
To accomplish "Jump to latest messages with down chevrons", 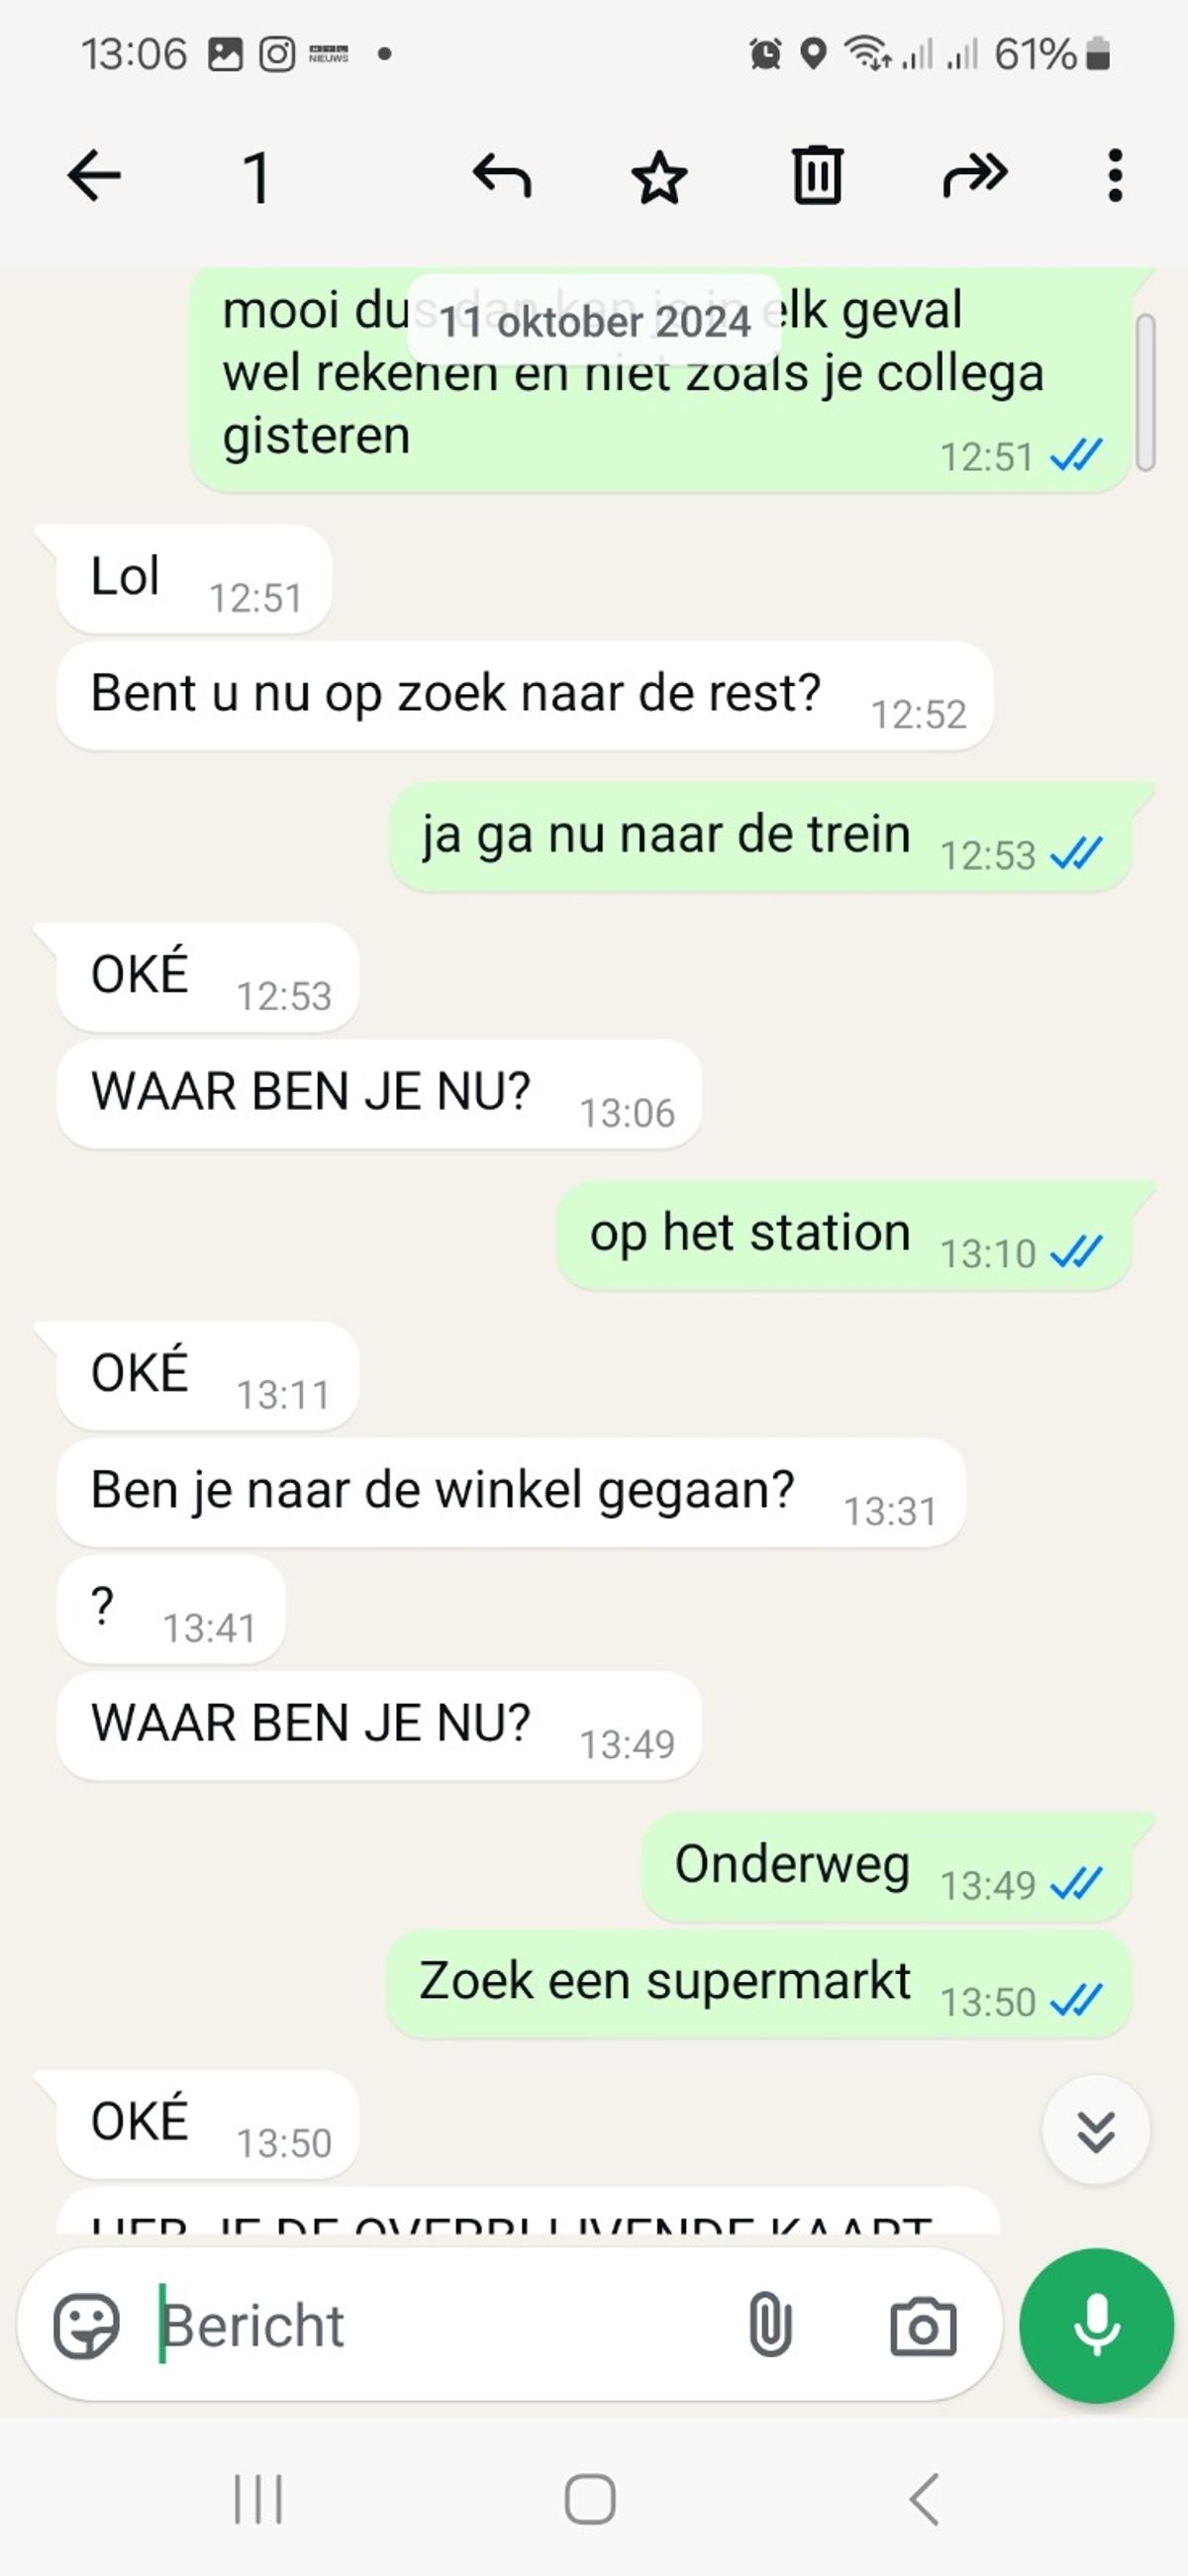I will pyautogui.click(x=1096, y=2131).
